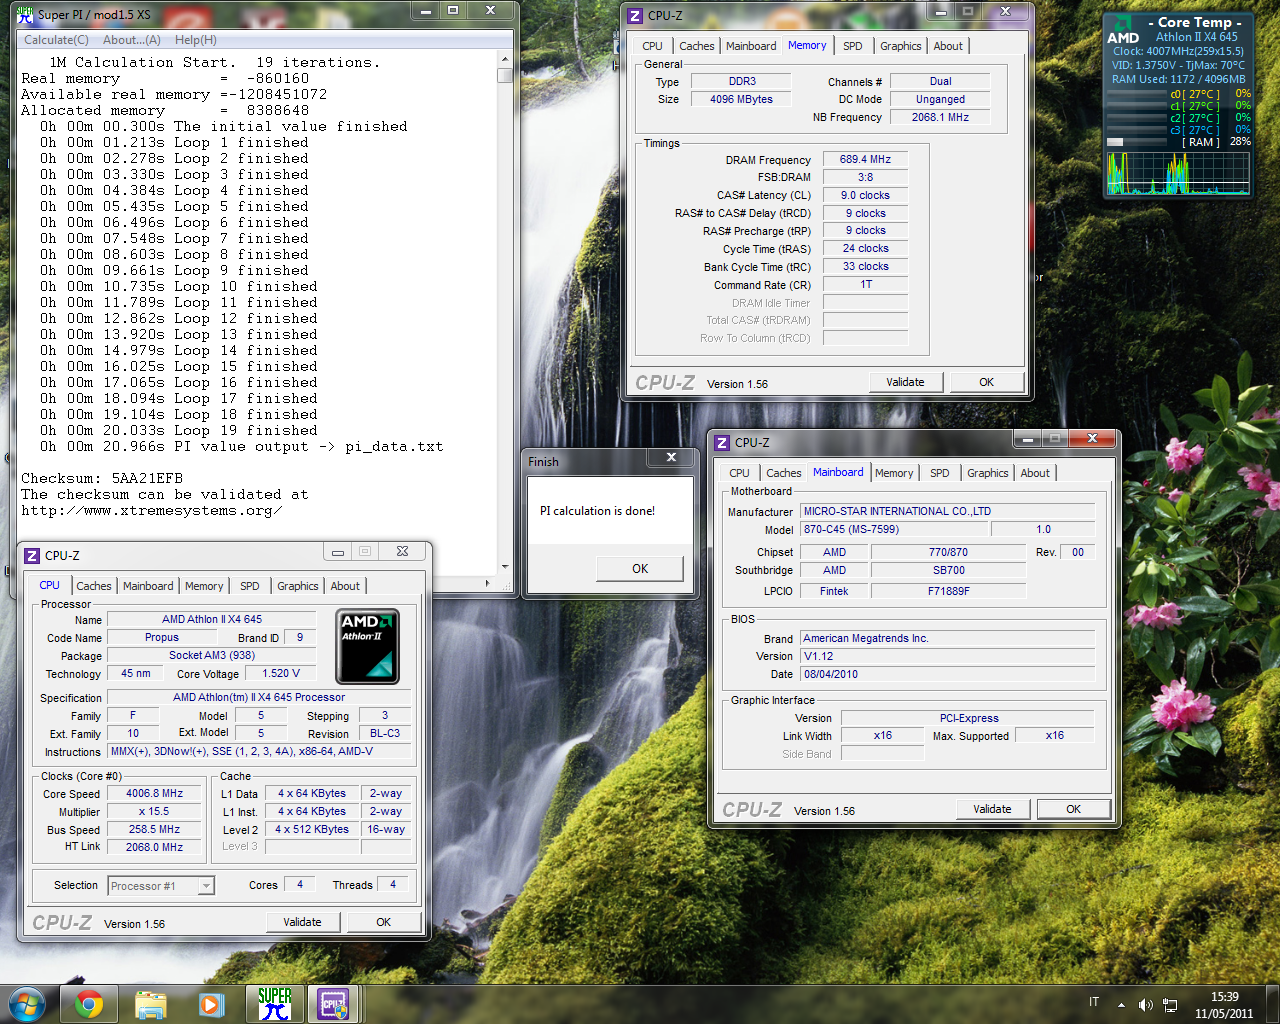Click the Core Temp gadget AMD logo
The height and width of the screenshot is (1024, 1280).
[1123, 30]
